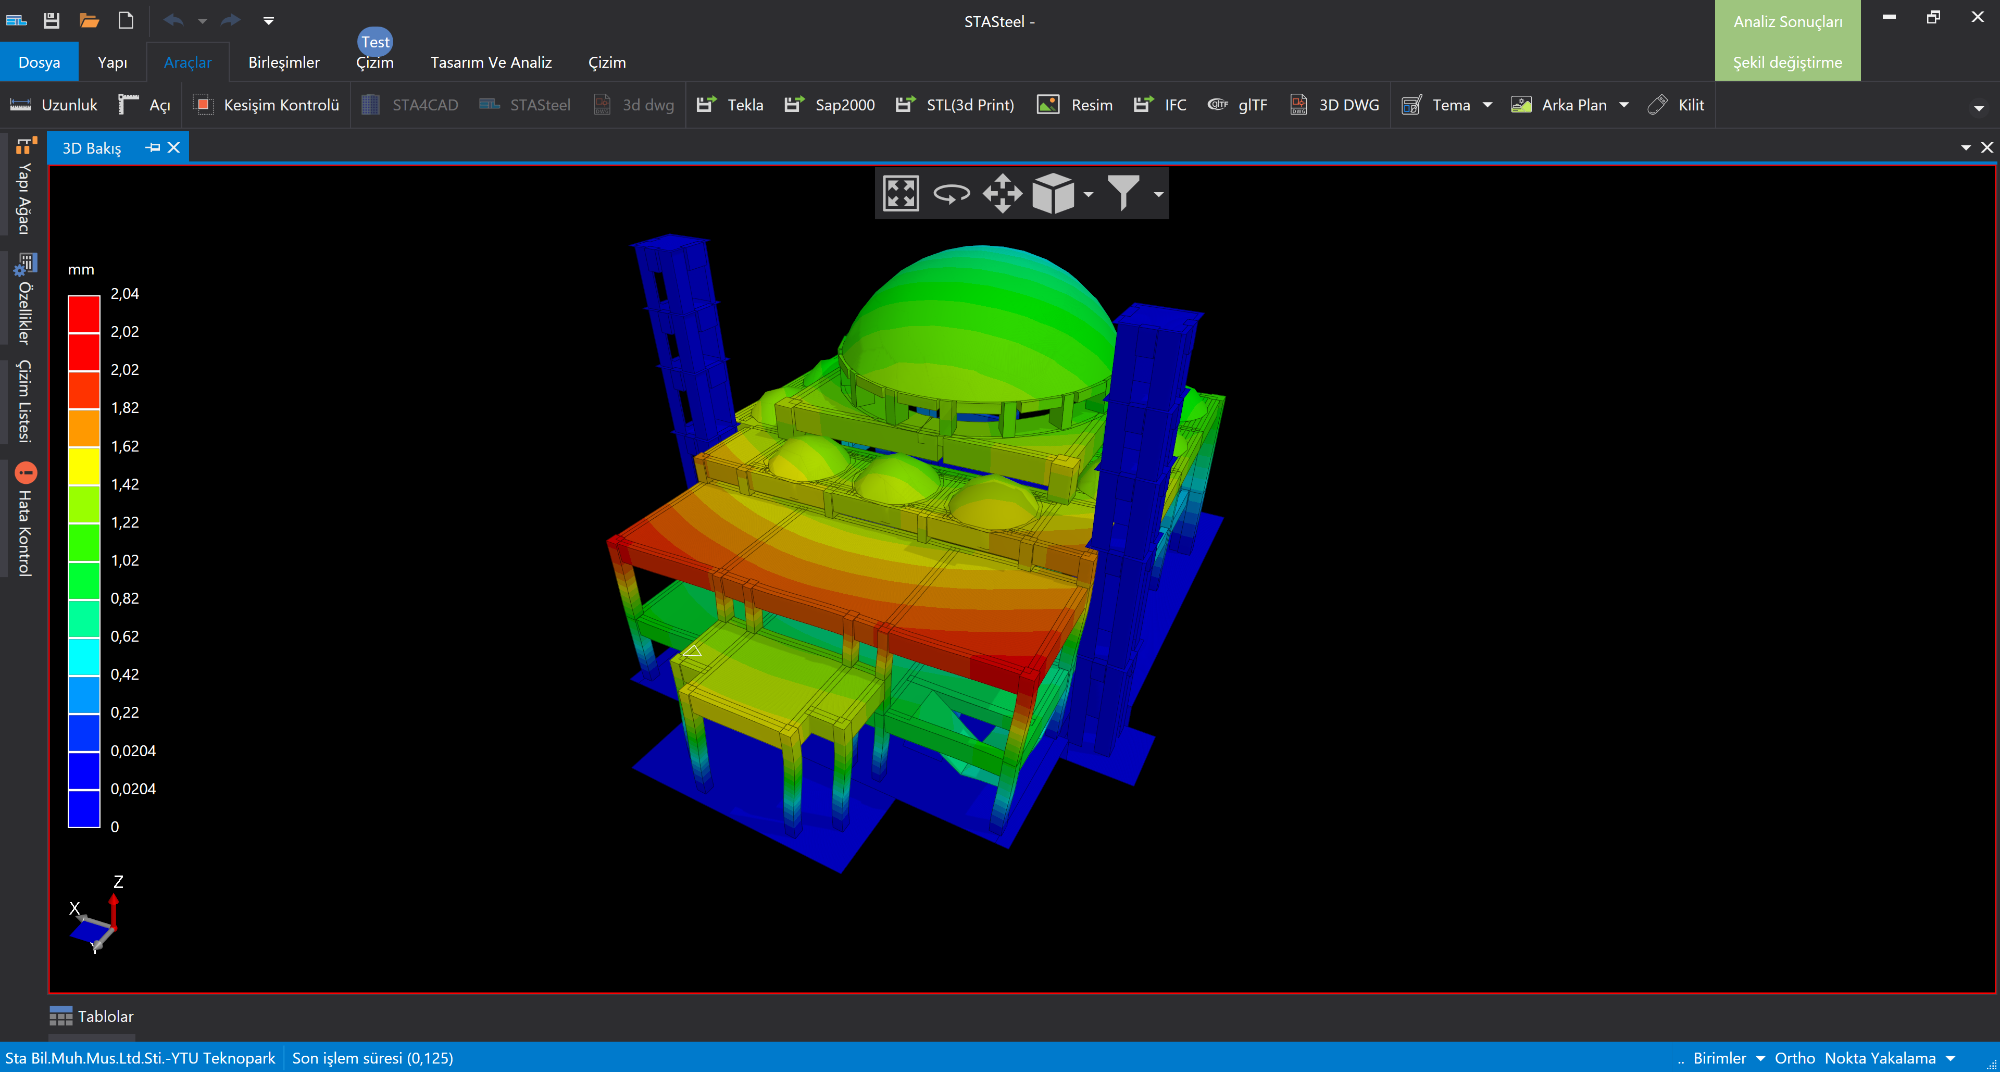Toggle the Kilit lock option
The image size is (2000, 1072).
pos(1676,105)
